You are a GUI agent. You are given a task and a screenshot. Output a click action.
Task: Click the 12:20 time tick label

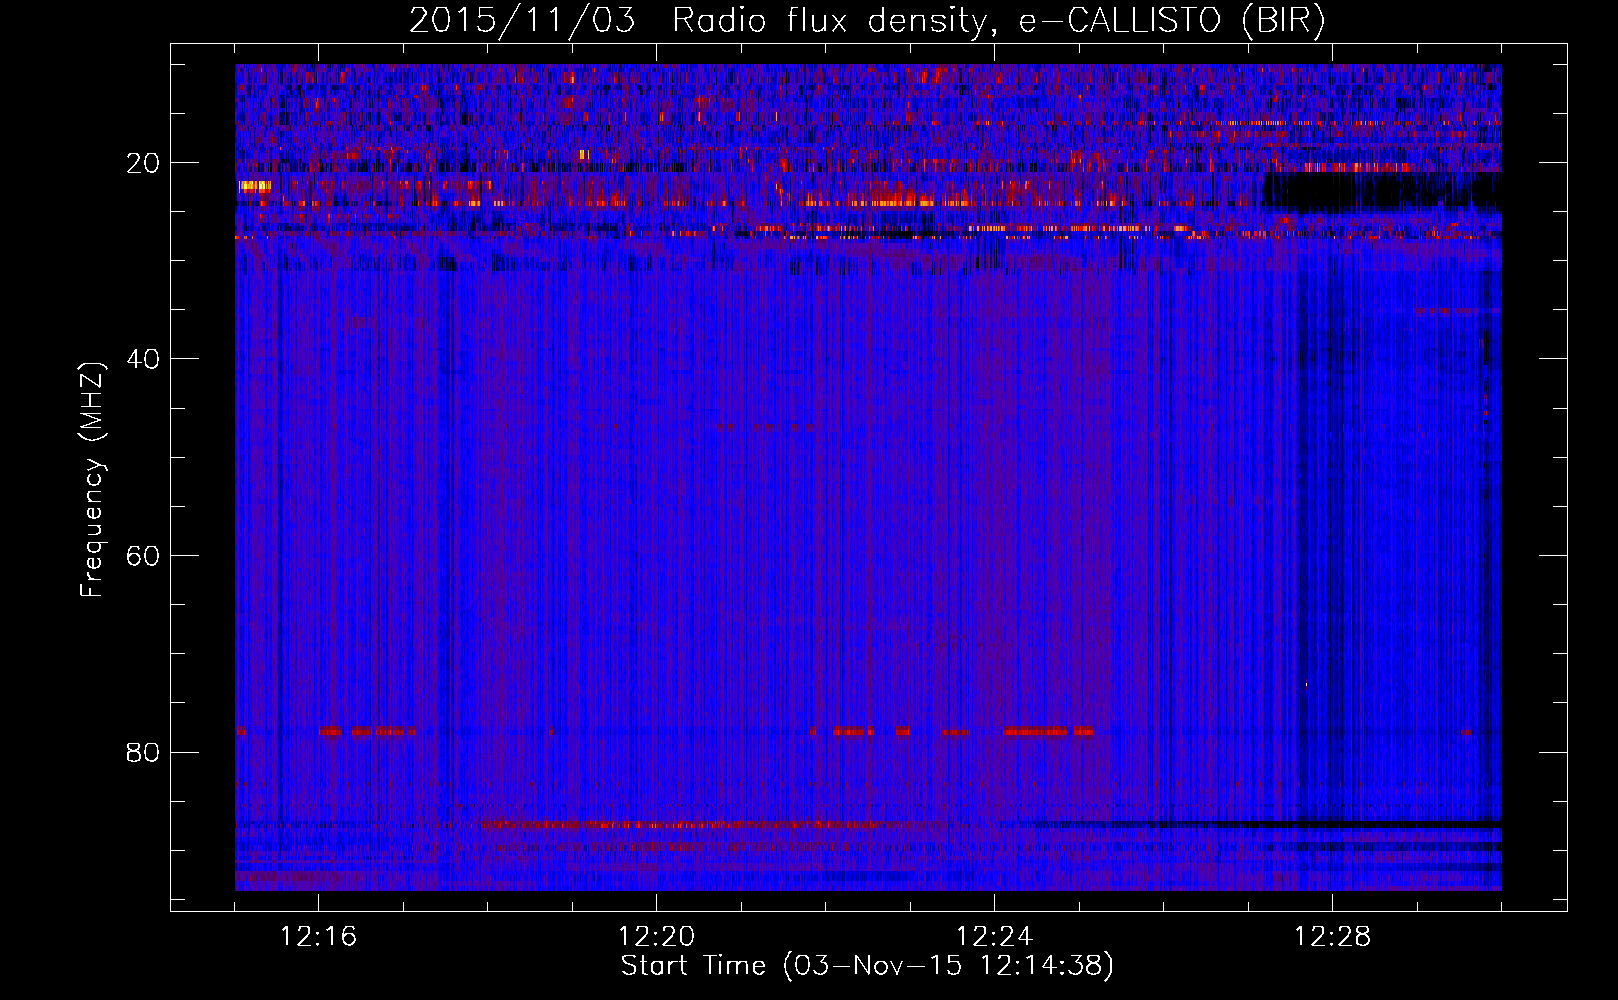[656, 937]
